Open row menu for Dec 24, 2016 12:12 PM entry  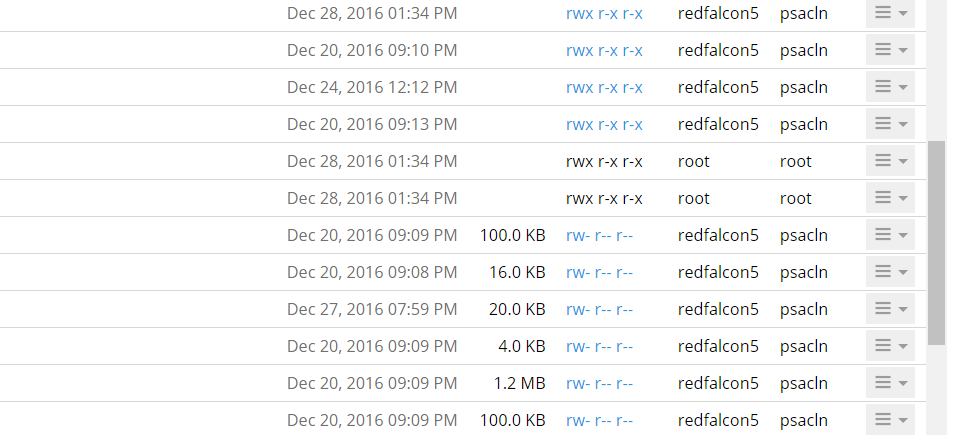click(890, 87)
